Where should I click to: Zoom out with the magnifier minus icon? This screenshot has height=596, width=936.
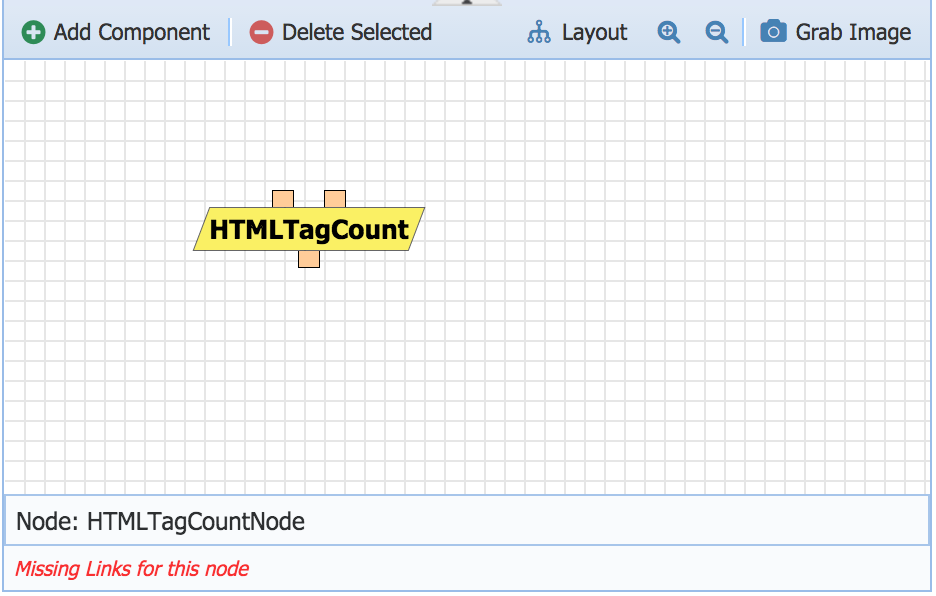point(717,32)
